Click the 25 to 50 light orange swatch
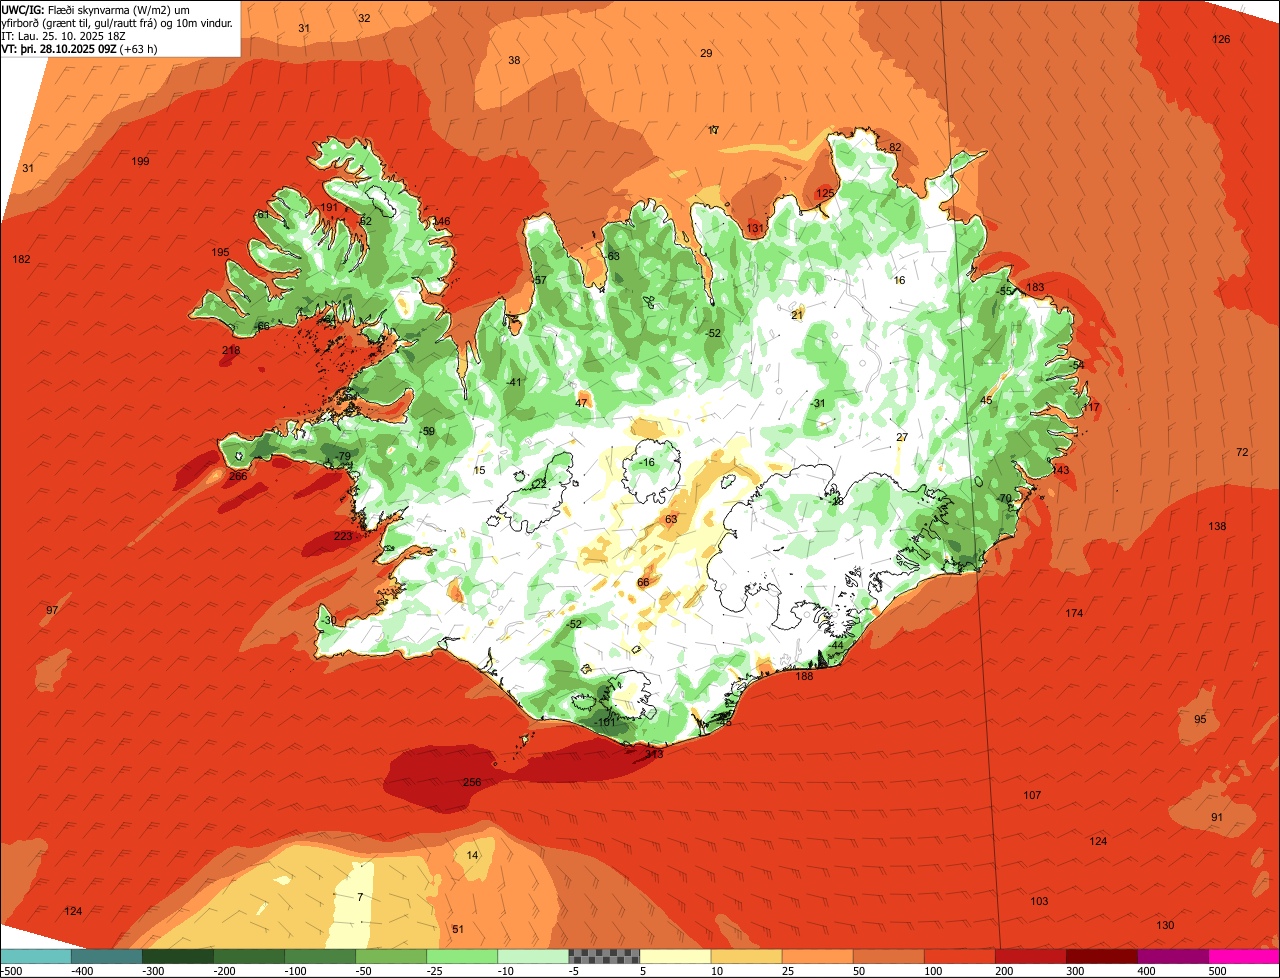1280x978 pixels. click(x=818, y=957)
